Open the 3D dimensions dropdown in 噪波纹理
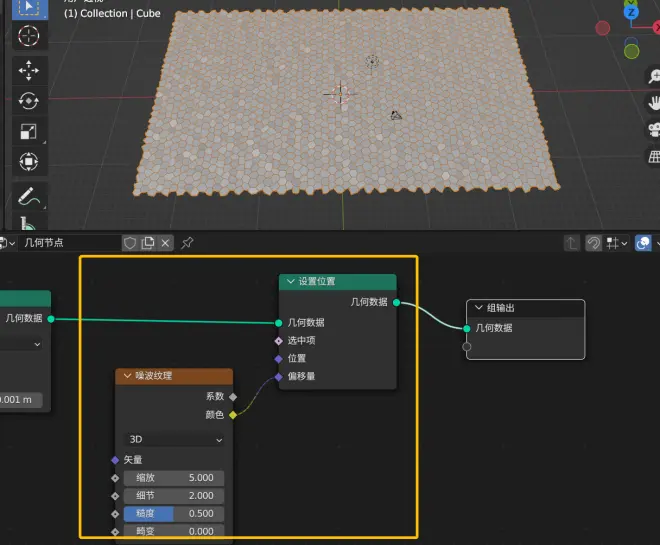This screenshot has width=660, height=545. tap(174, 439)
